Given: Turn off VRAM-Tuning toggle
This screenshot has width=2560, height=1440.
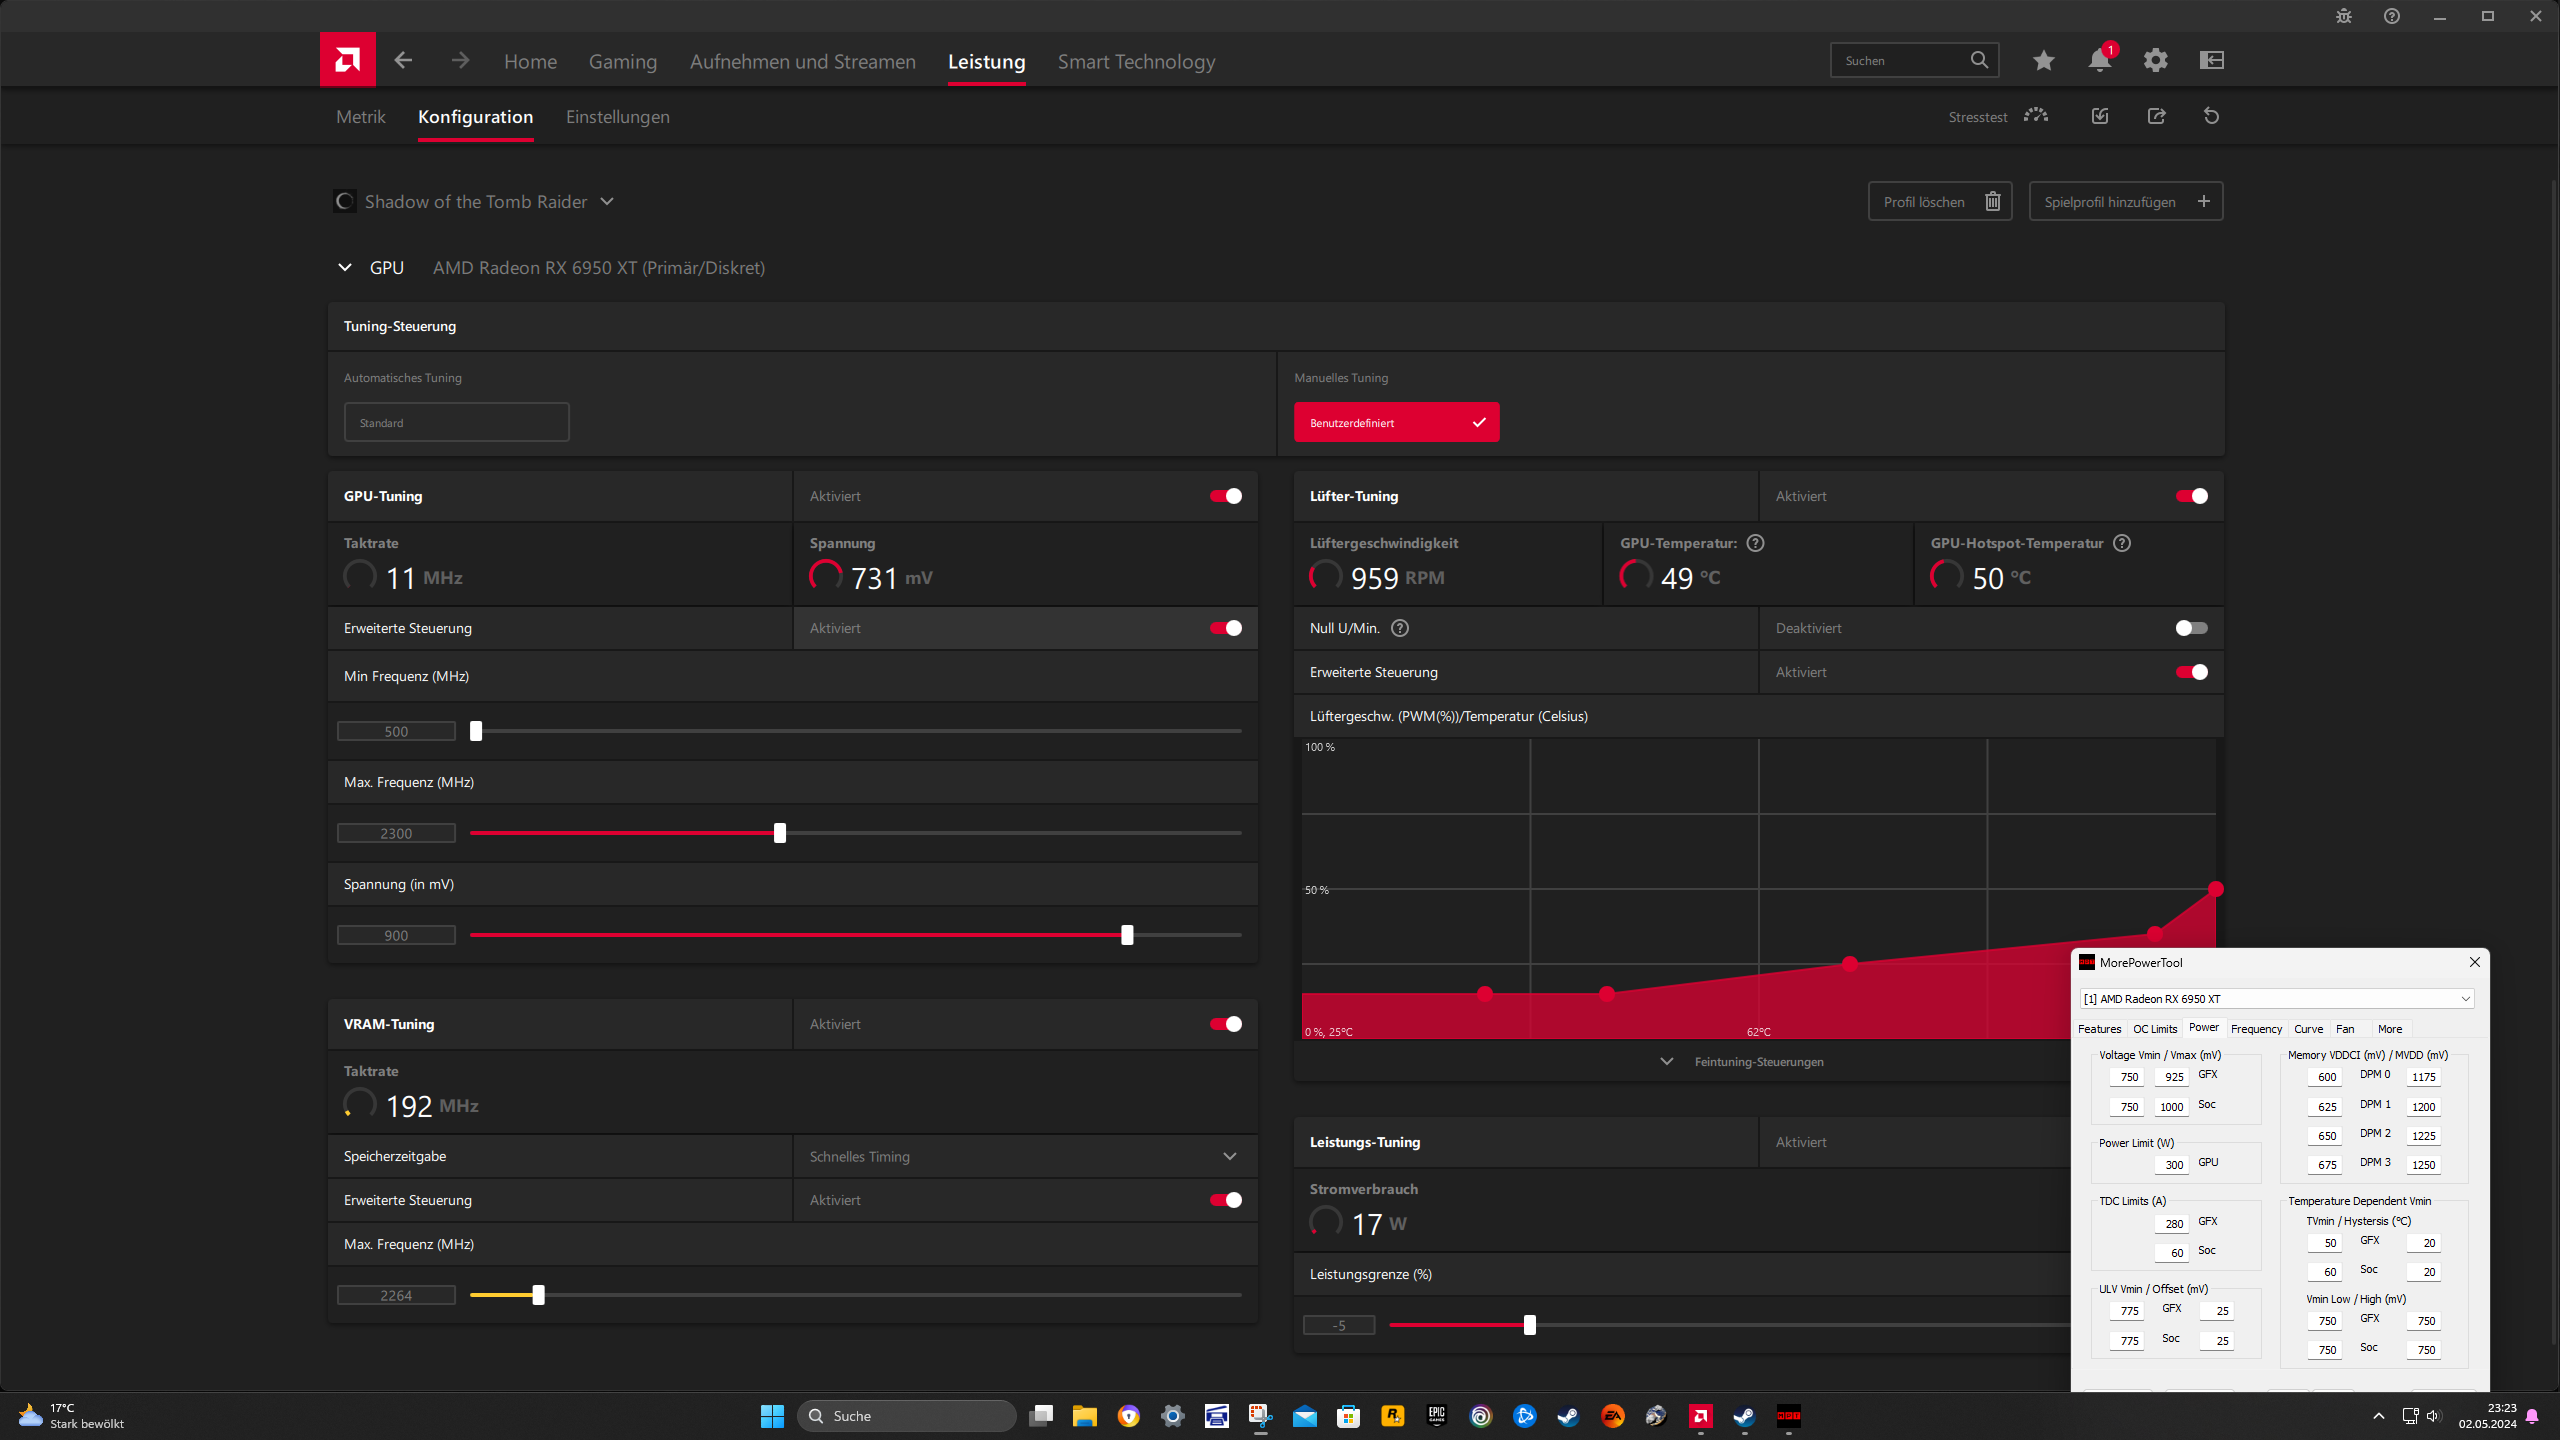Looking at the screenshot, I should (x=1225, y=1024).
